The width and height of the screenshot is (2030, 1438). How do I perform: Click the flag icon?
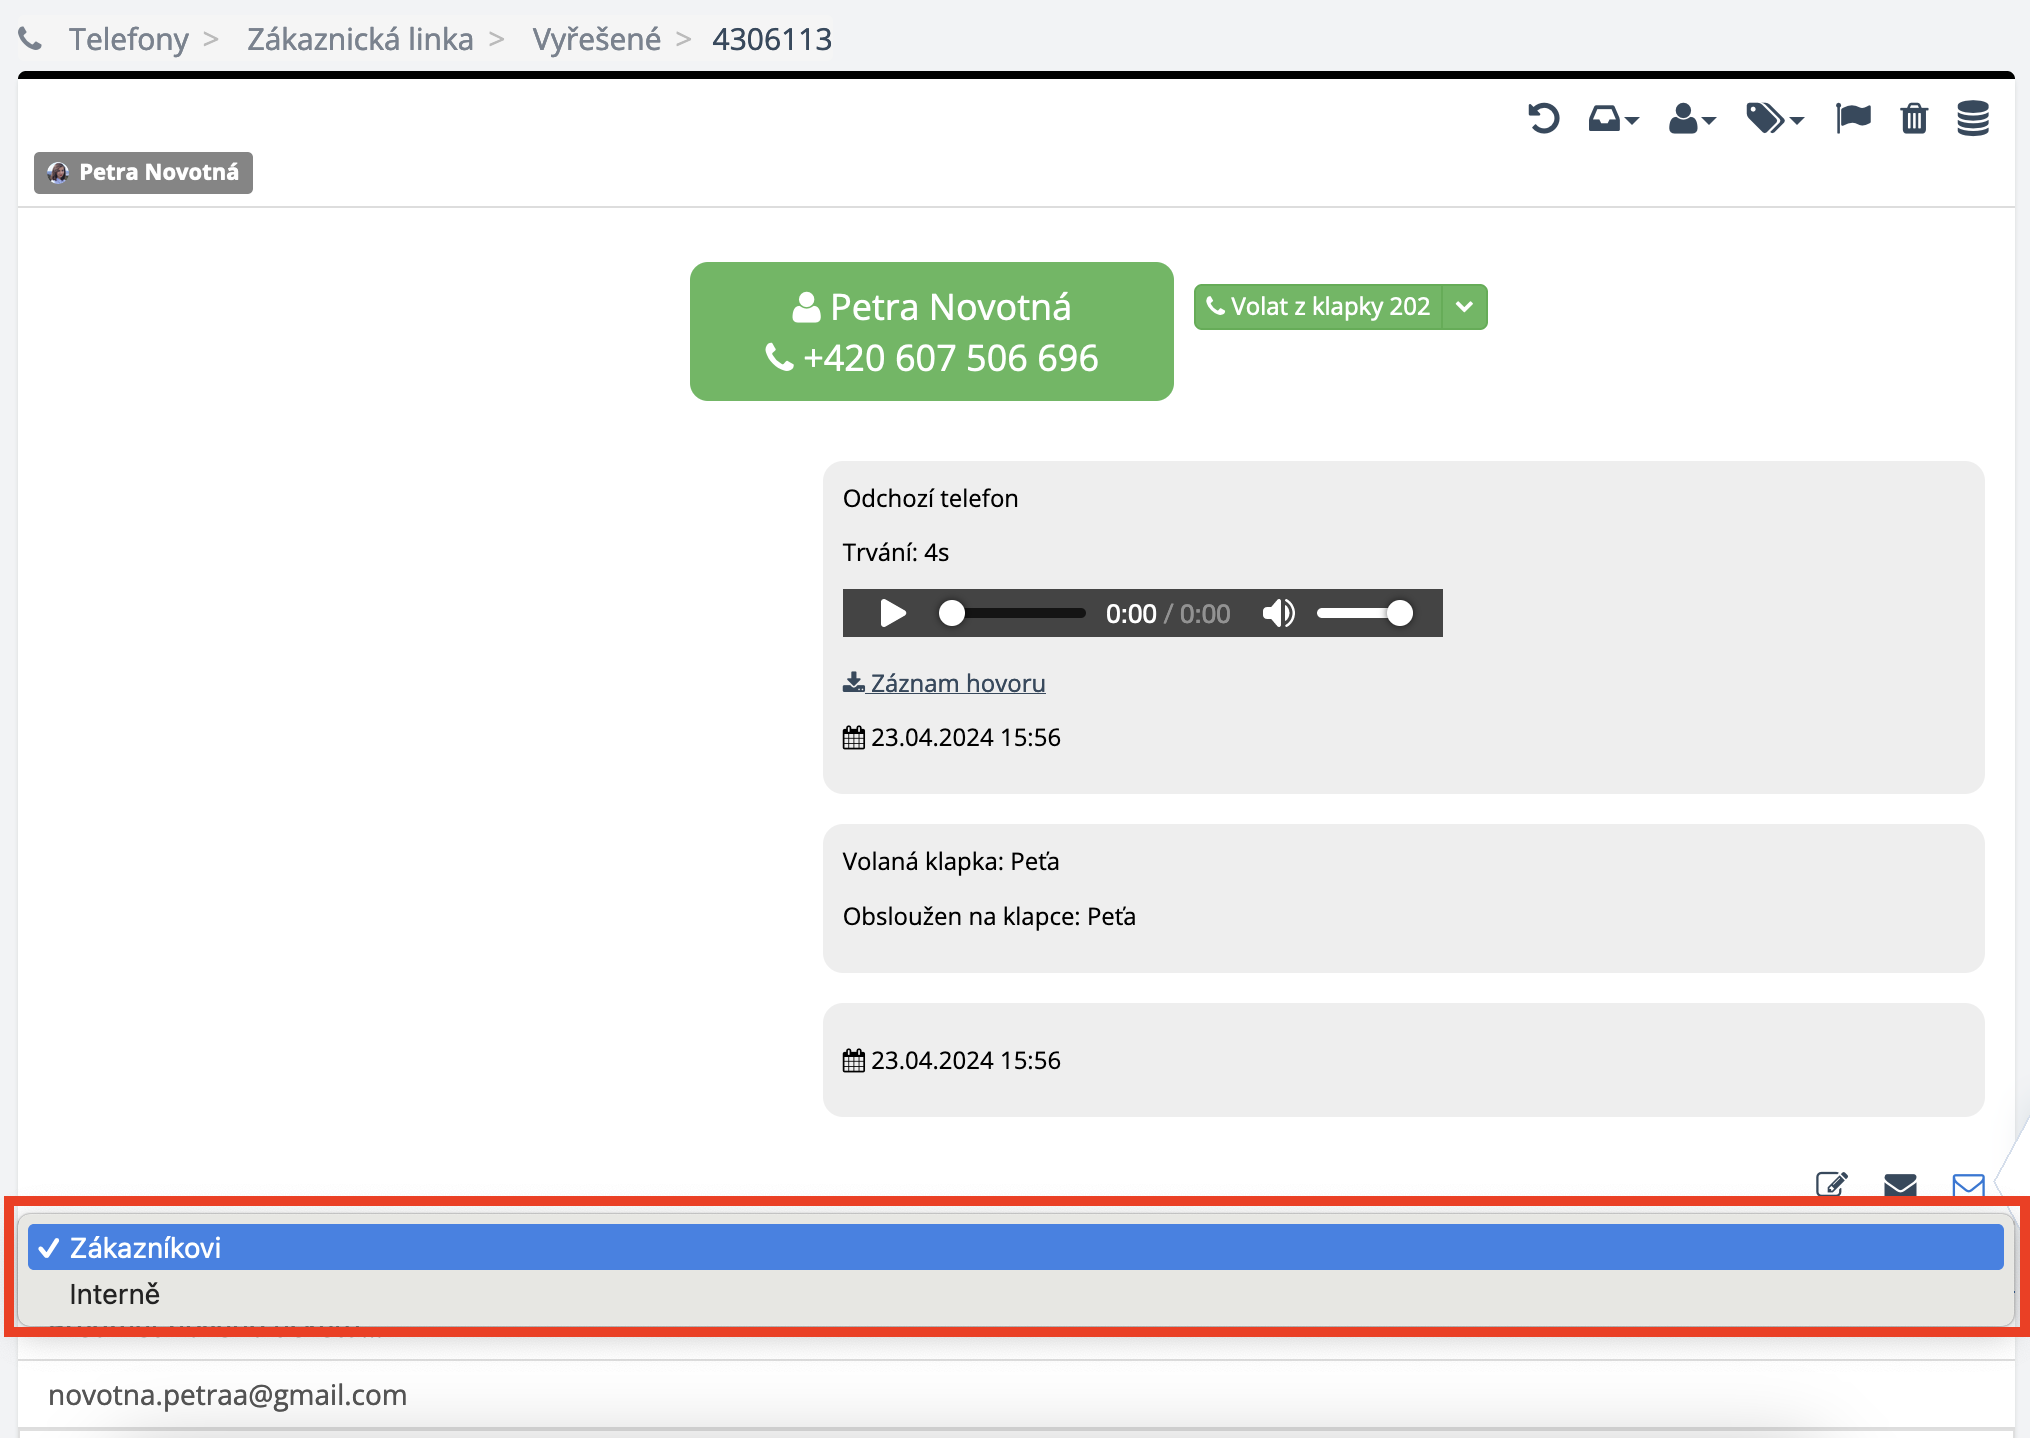[x=1853, y=118]
